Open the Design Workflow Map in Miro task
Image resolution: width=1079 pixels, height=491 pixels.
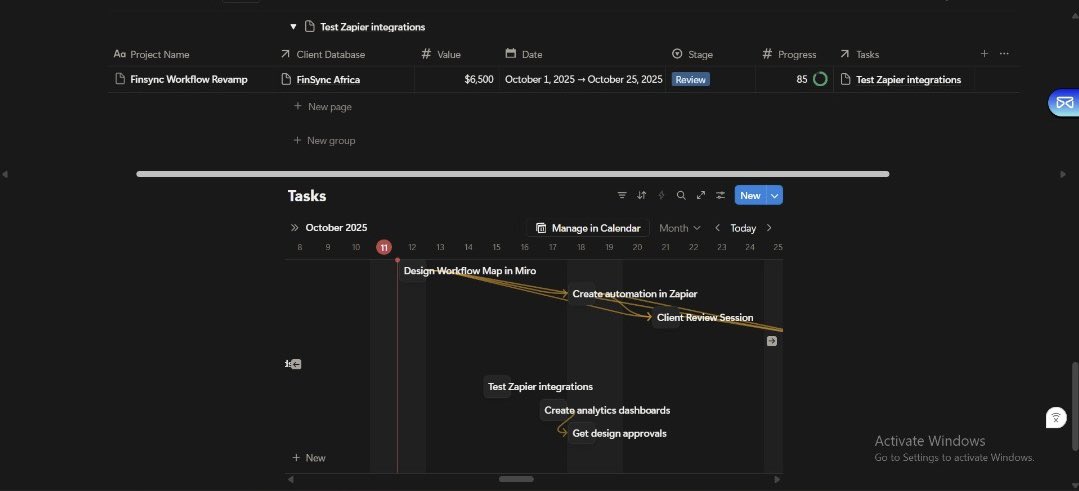click(x=470, y=271)
